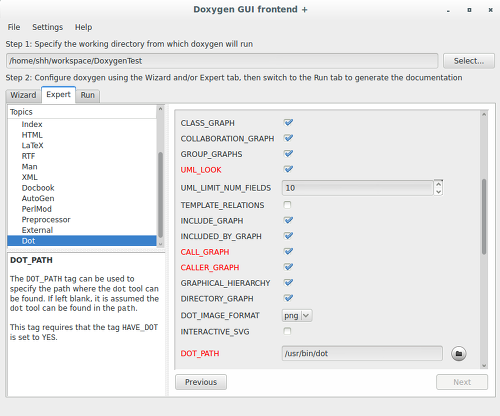
Task: Enable INTERACTIVE_SVG checkbox
Action: [x=287, y=331]
